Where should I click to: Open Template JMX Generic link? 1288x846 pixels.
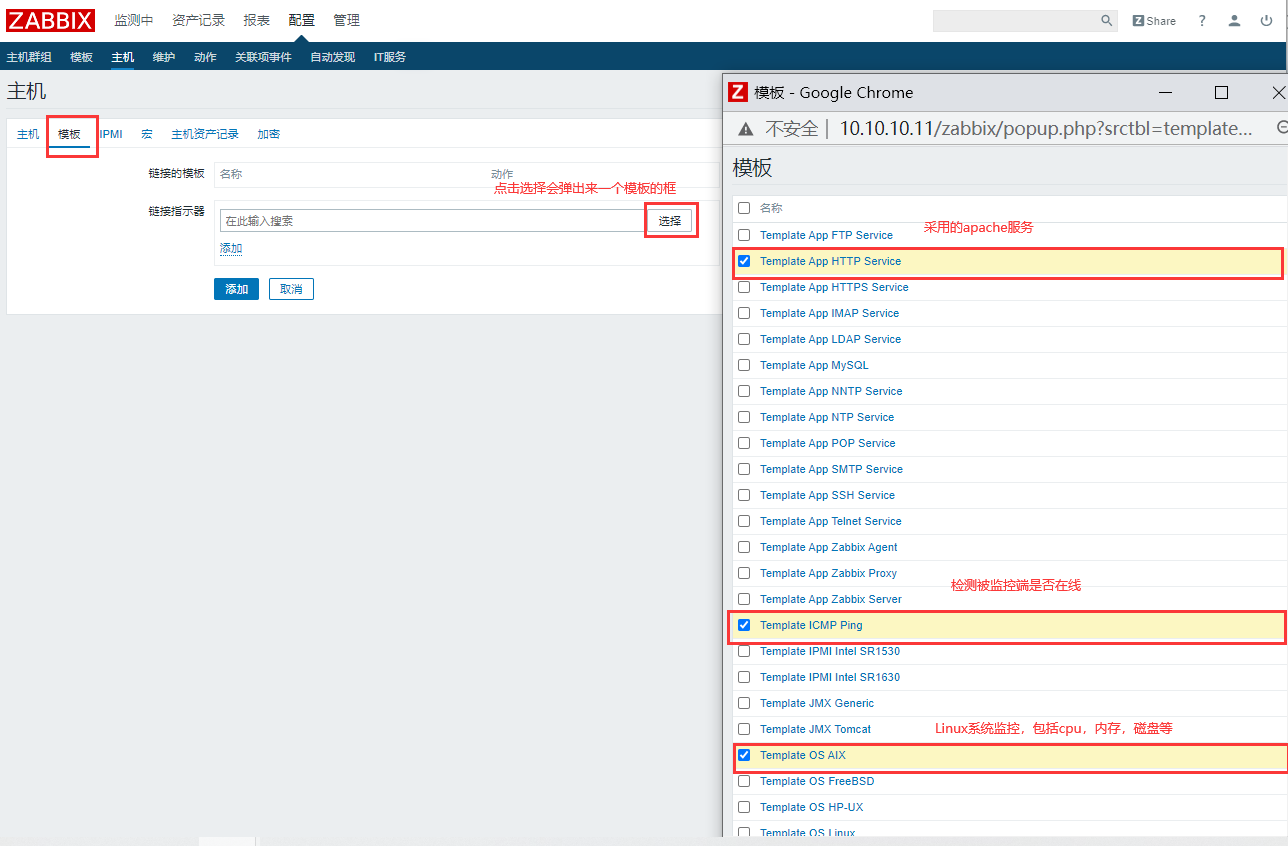[817, 703]
